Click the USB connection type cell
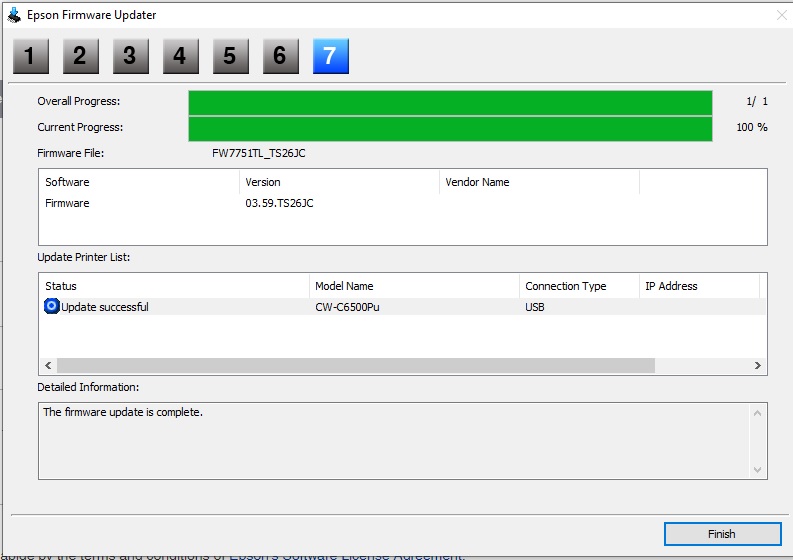Screen dimensions: 793x560 click(535, 307)
